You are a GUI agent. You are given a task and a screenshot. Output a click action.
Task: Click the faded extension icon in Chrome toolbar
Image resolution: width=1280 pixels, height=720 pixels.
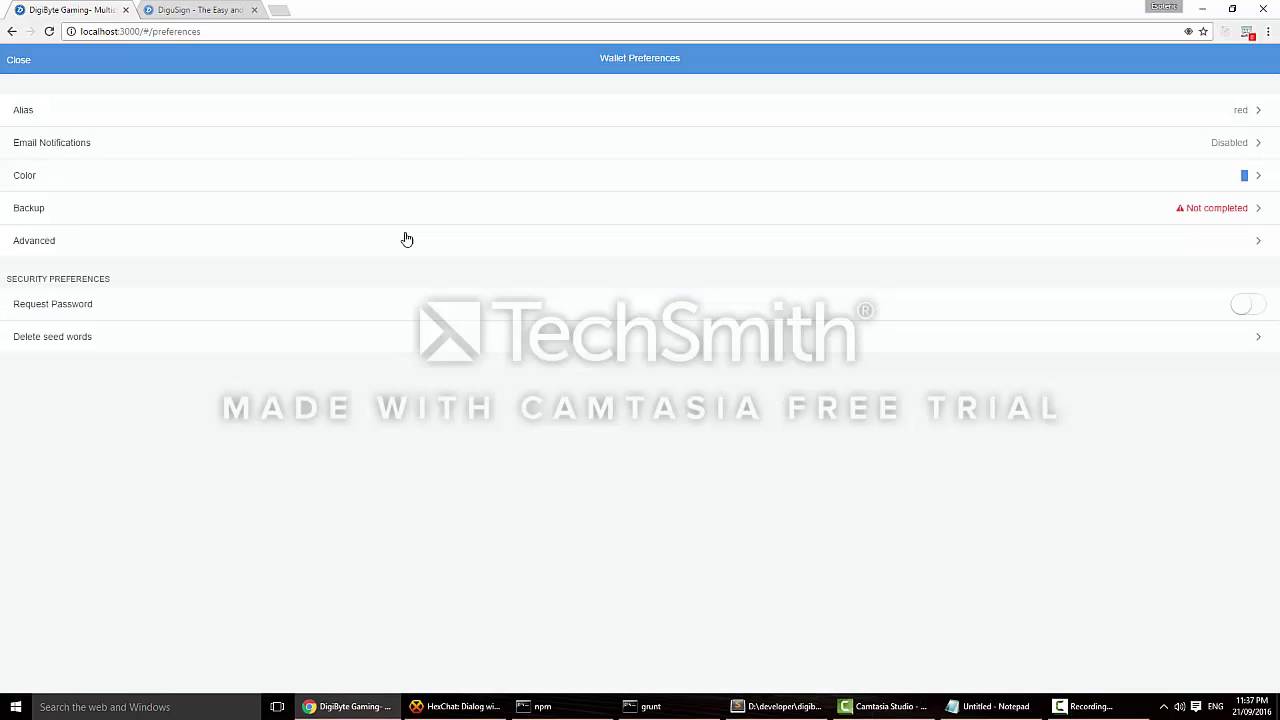coord(1226,31)
